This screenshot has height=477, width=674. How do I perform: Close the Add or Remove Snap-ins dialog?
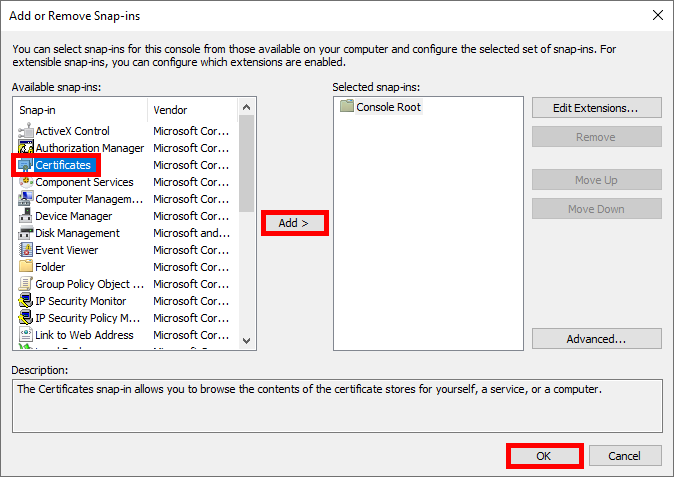point(658,15)
